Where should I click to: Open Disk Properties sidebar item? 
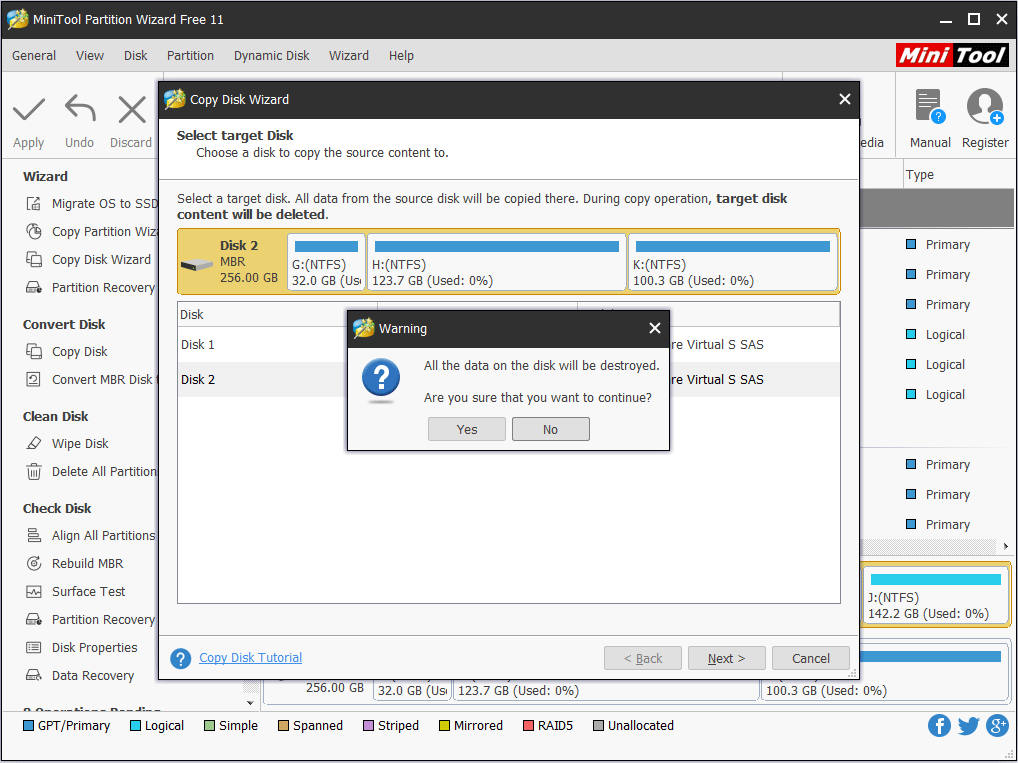pyautogui.click(x=82, y=647)
